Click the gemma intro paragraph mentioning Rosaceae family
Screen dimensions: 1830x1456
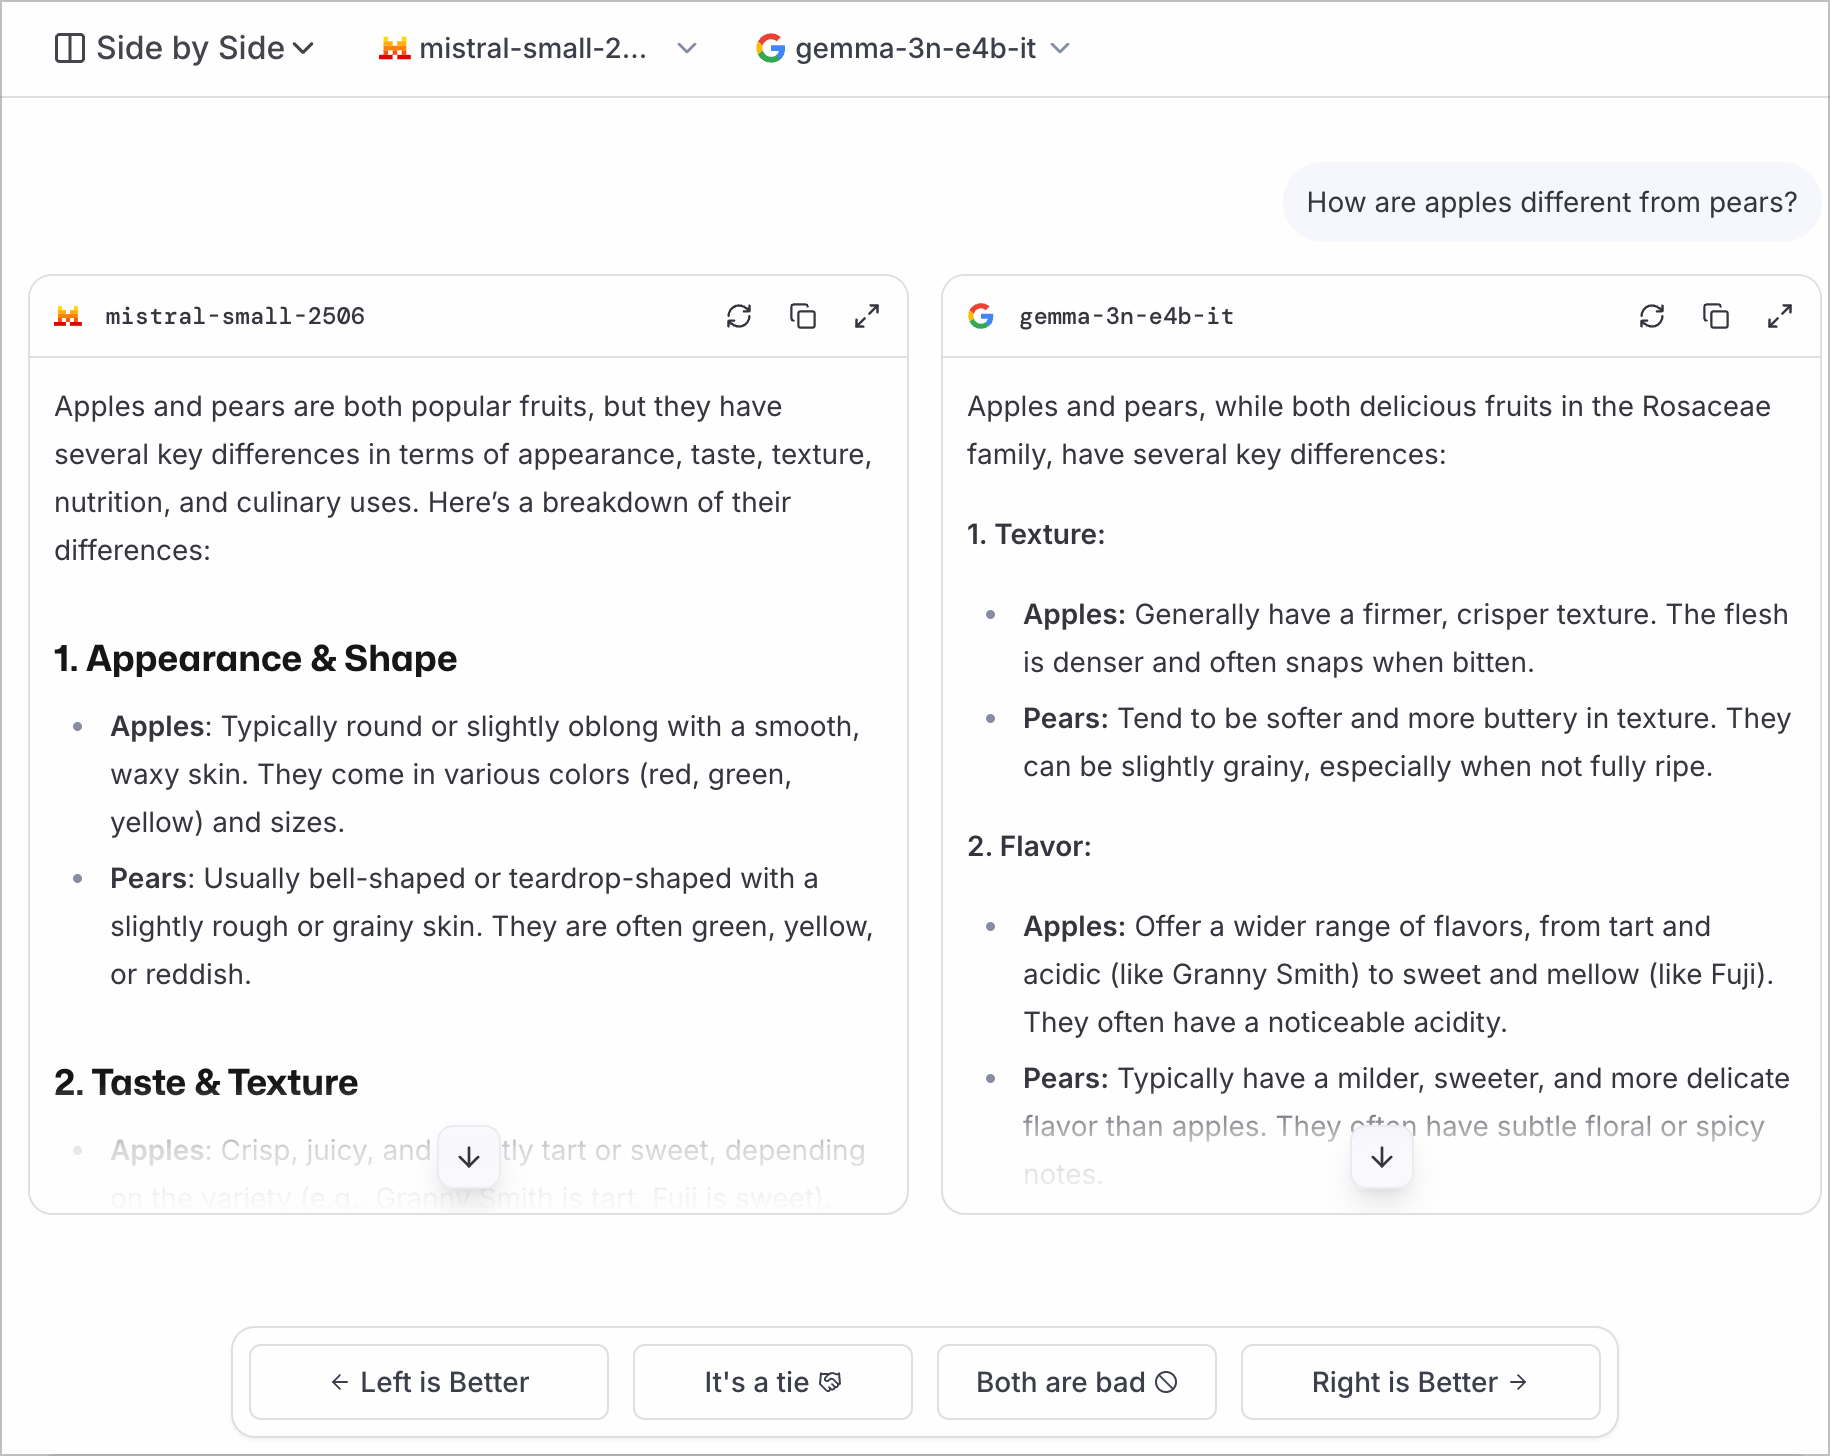[x=1369, y=430]
